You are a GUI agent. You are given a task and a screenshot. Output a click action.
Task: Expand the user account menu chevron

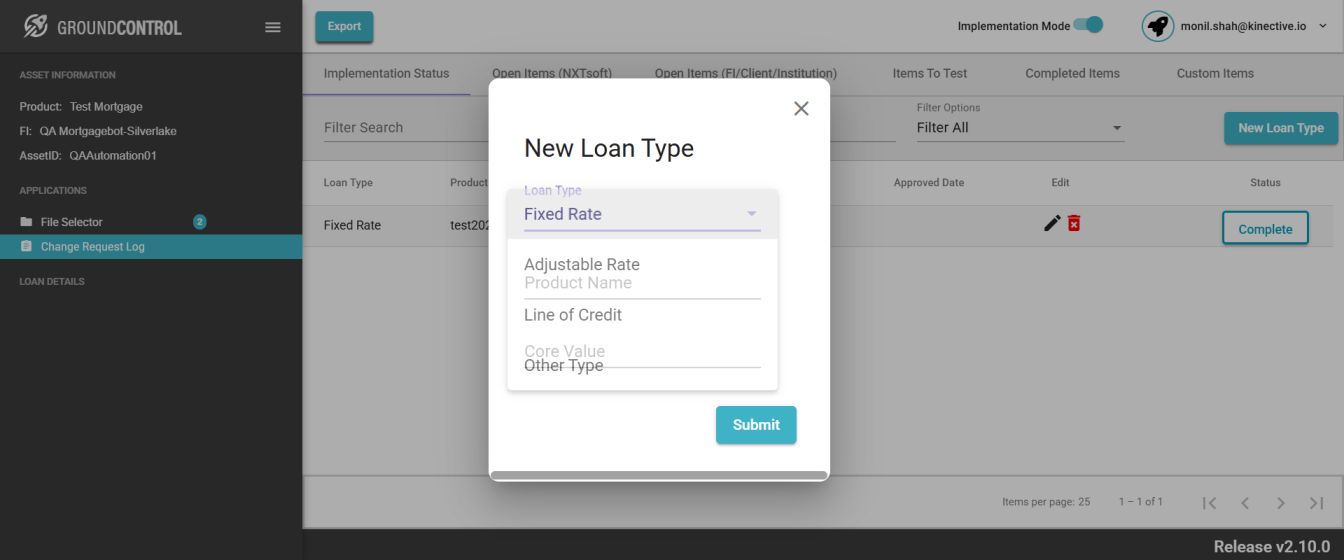tap(1323, 26)
